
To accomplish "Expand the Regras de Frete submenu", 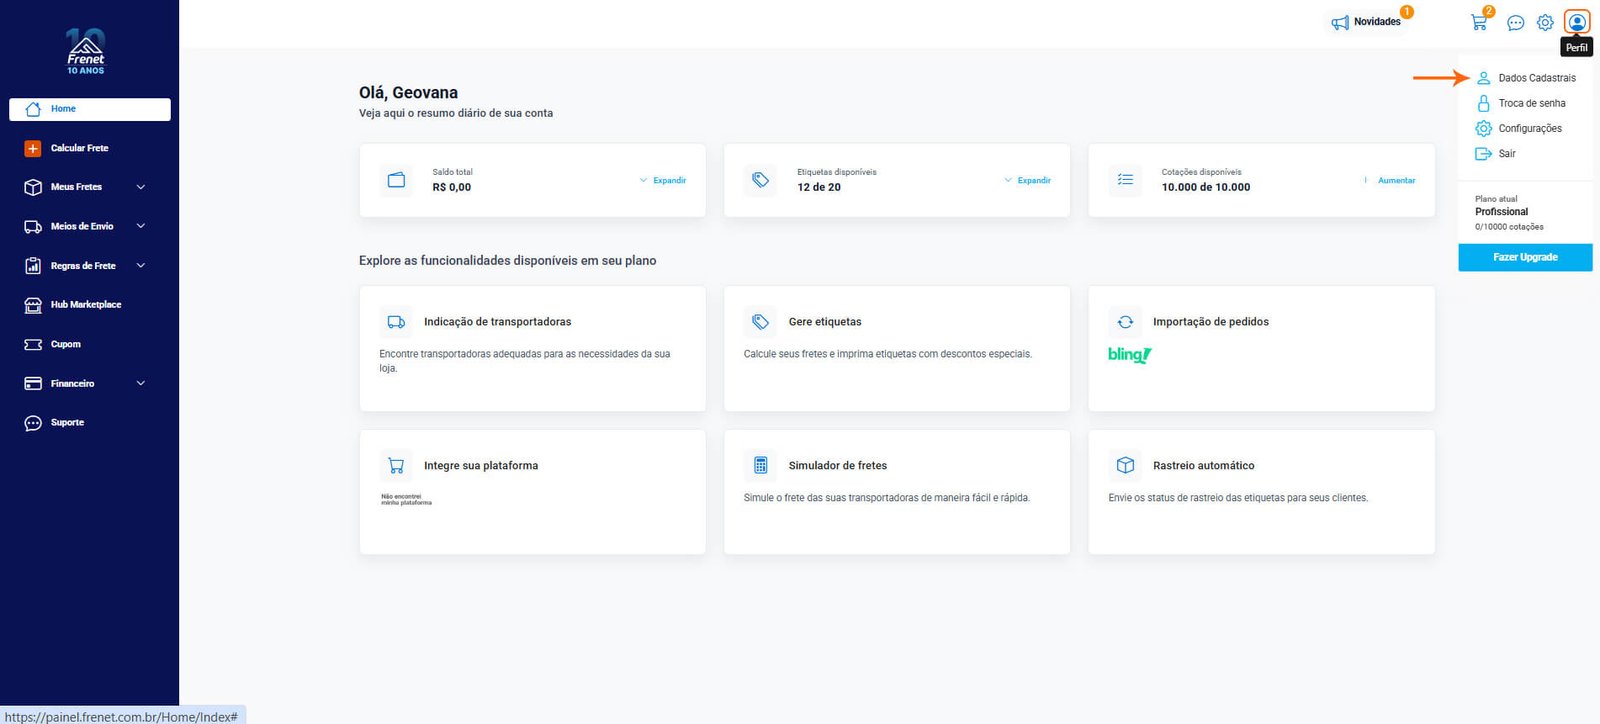I will (140, 266).
